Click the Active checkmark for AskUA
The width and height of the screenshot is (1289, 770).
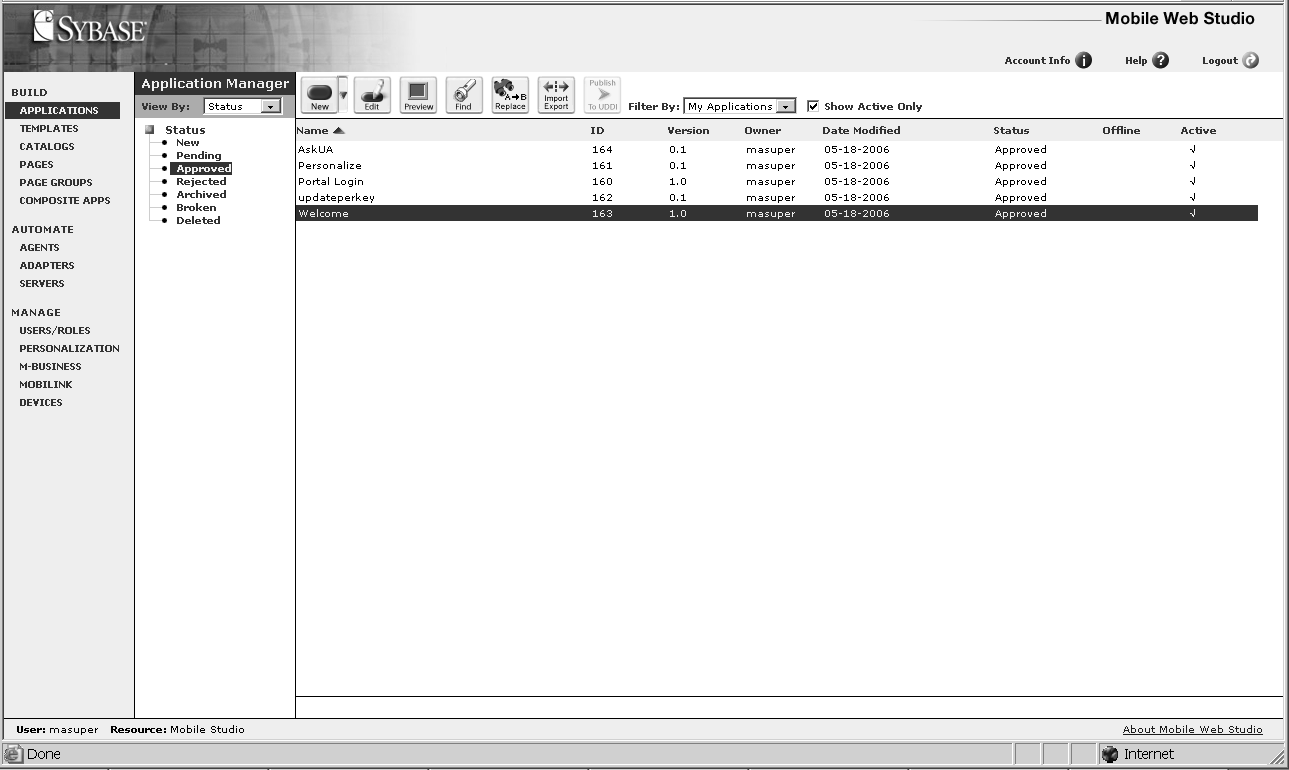tap(1193, 150)
